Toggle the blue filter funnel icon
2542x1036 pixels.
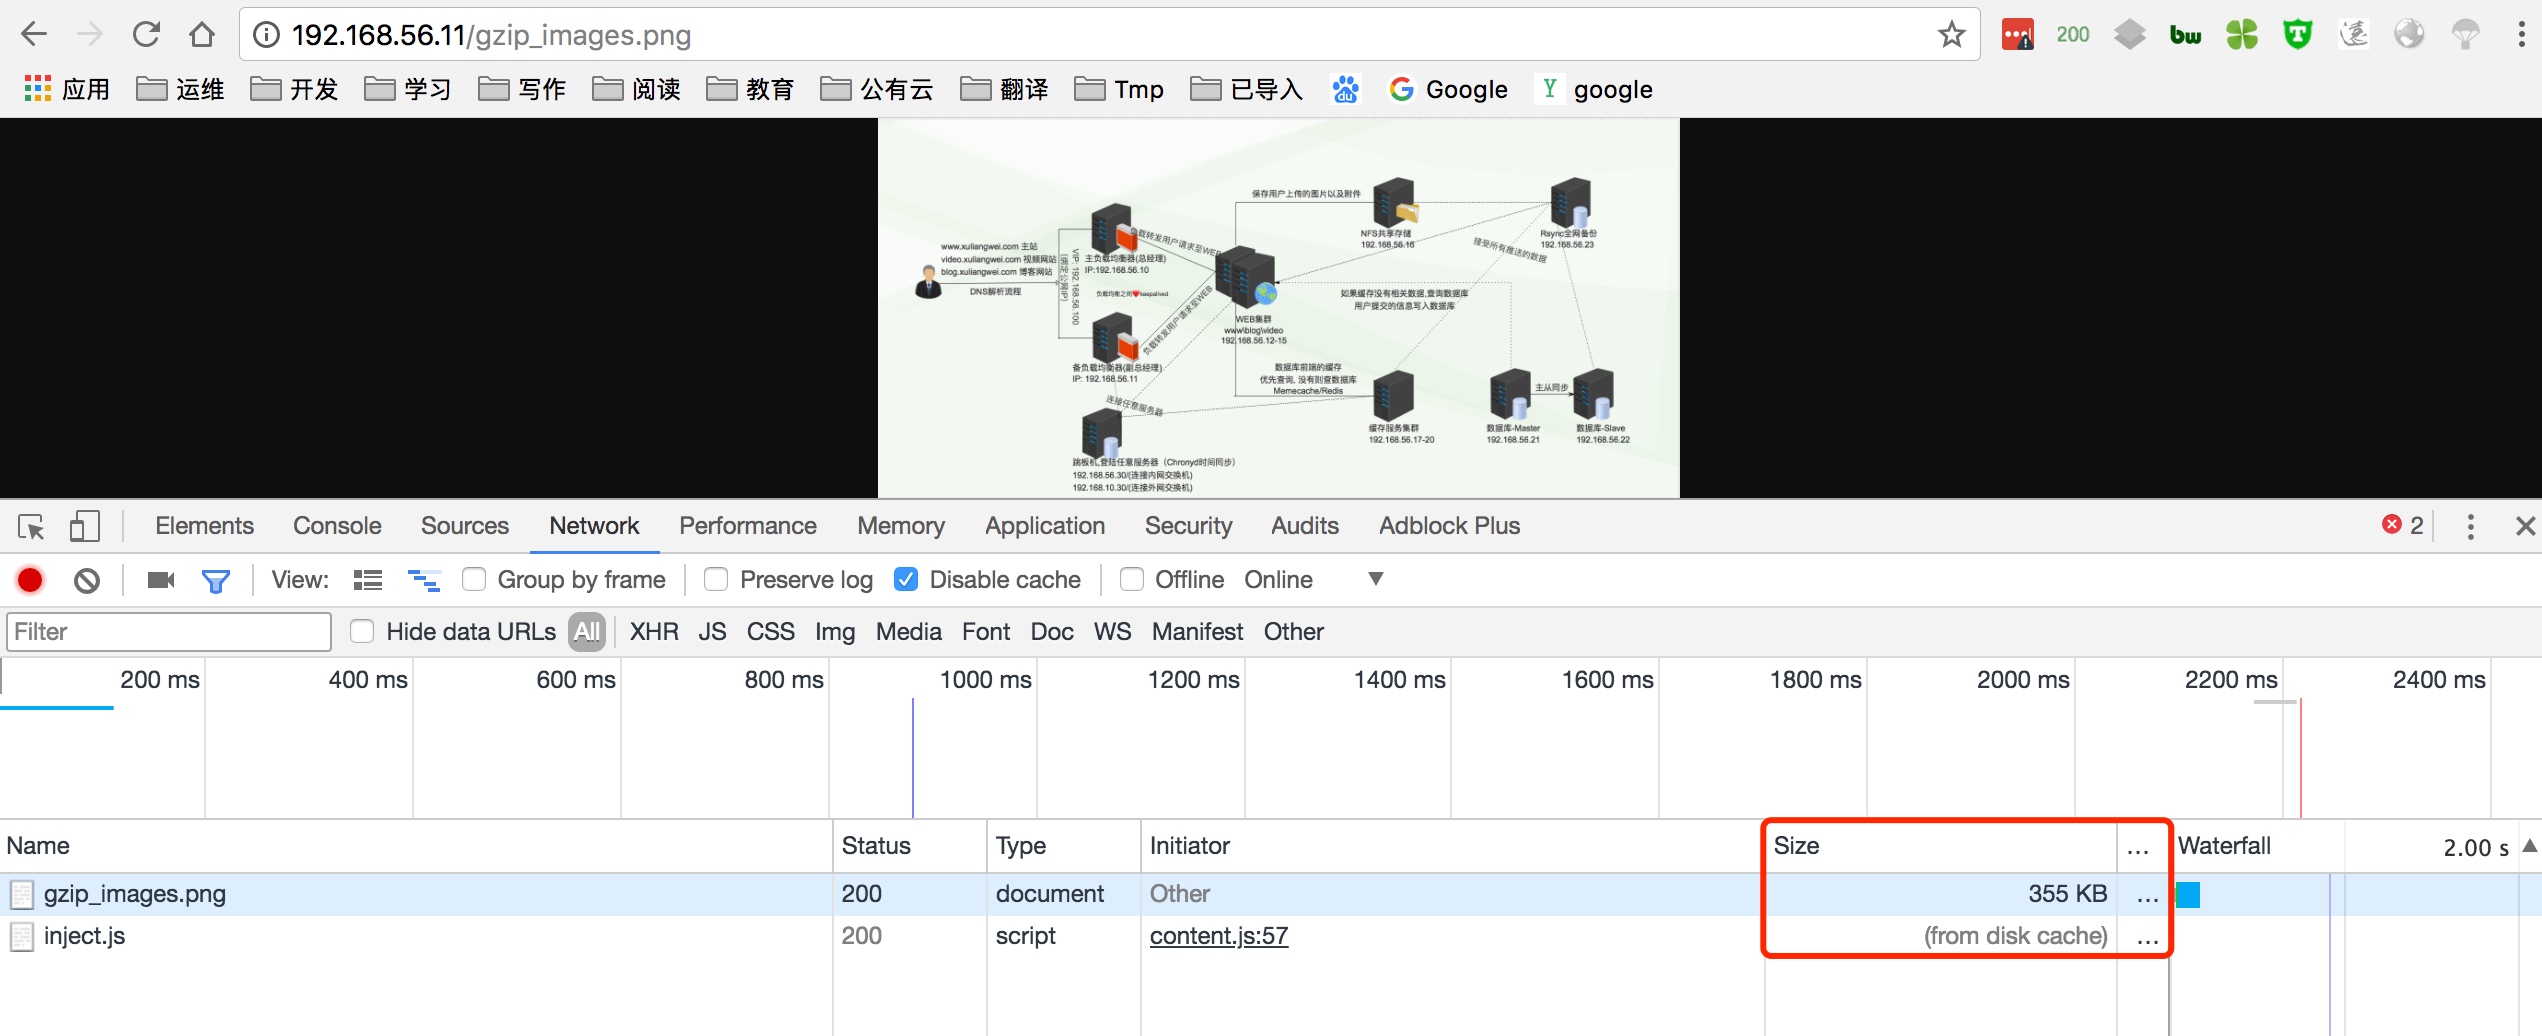pyautogui.click(x=216, y=581)
